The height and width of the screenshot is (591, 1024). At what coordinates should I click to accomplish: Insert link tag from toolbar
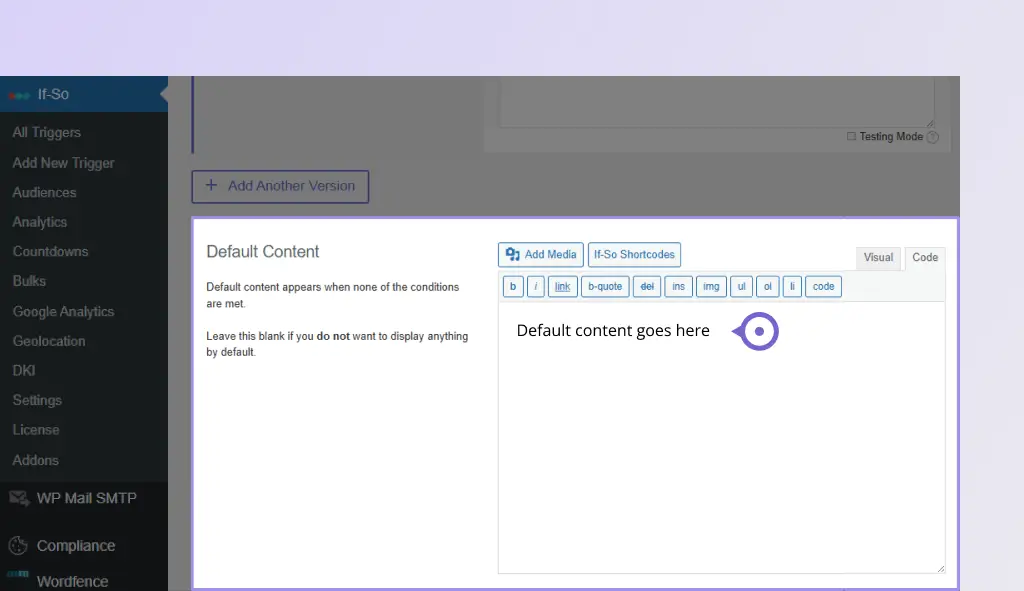tap(562, 286)
